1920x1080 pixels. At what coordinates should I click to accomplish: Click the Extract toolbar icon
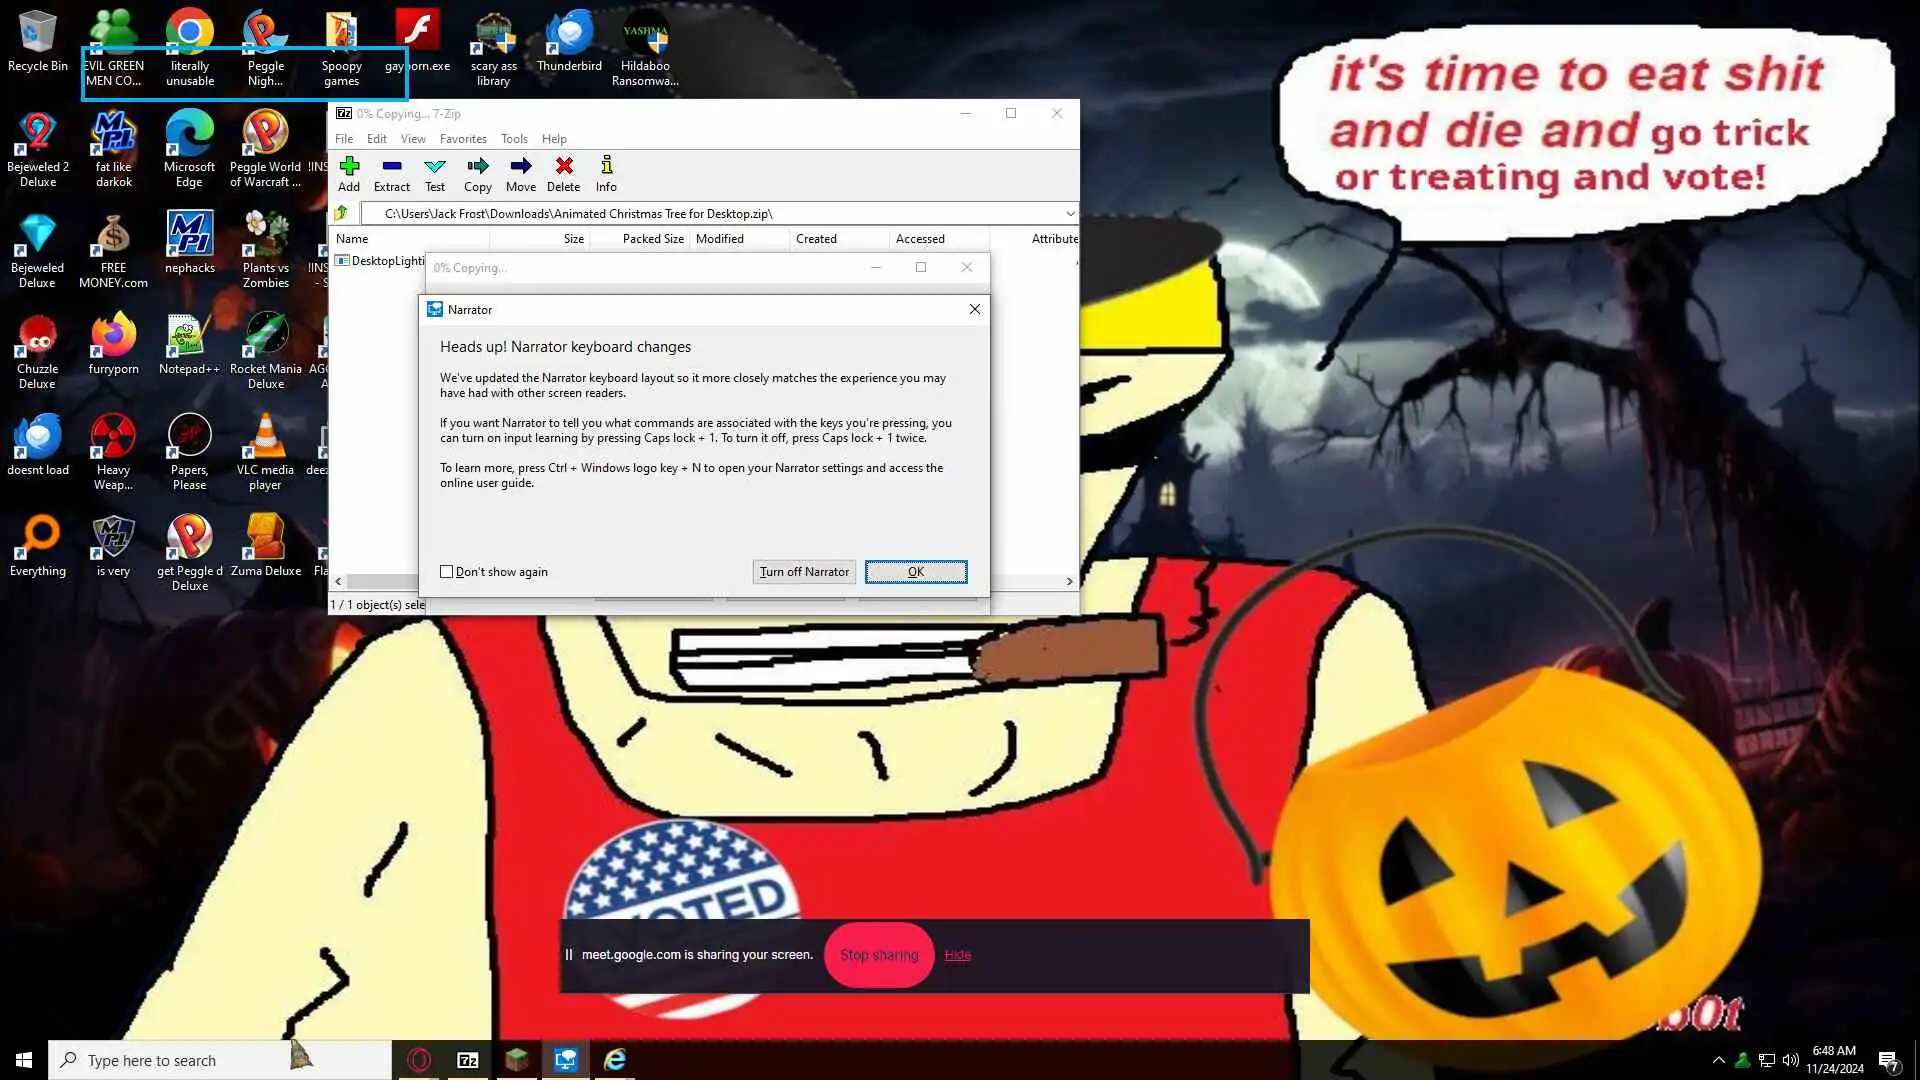click(392, 166)
